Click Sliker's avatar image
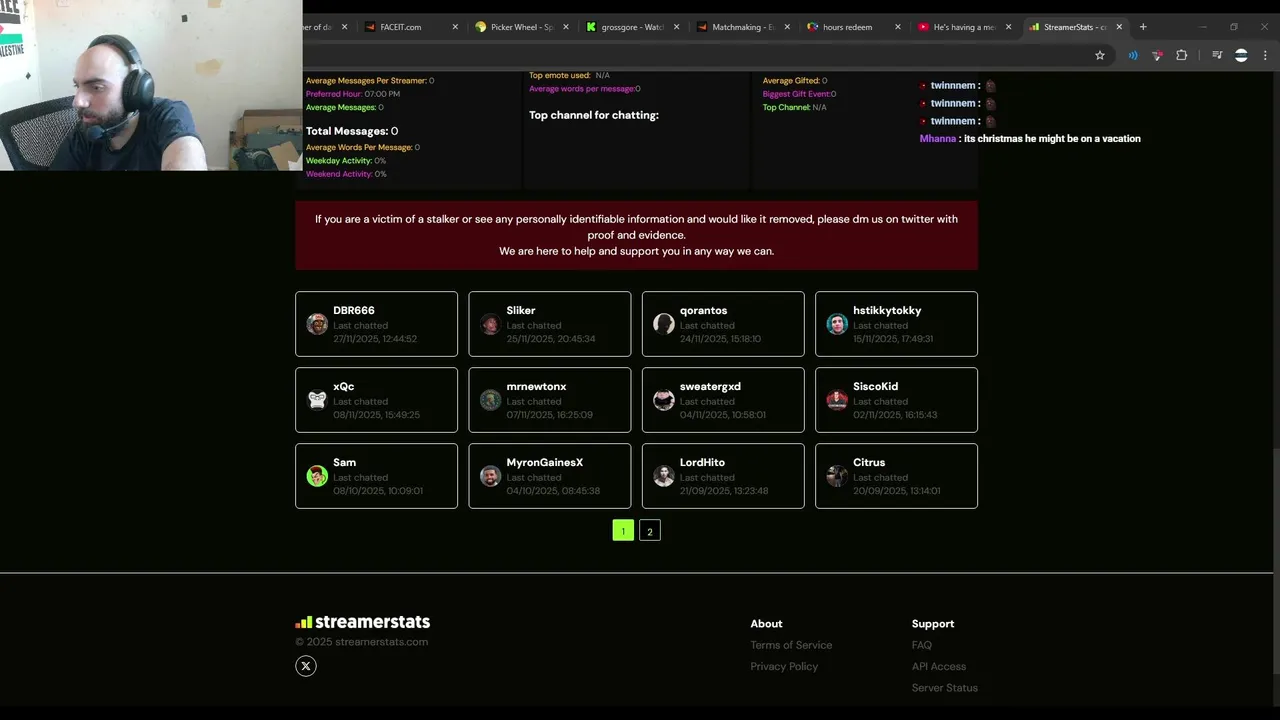Screen dimensions: 1280x720 [490, 324]
